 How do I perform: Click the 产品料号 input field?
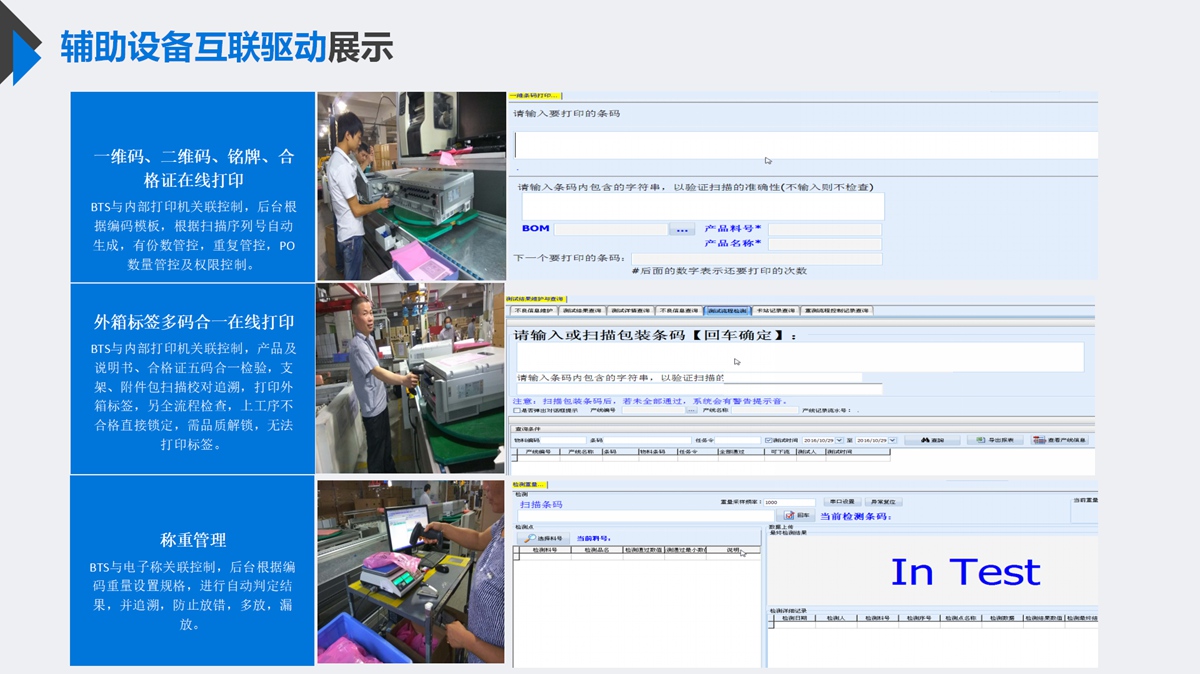coord(824,229)
